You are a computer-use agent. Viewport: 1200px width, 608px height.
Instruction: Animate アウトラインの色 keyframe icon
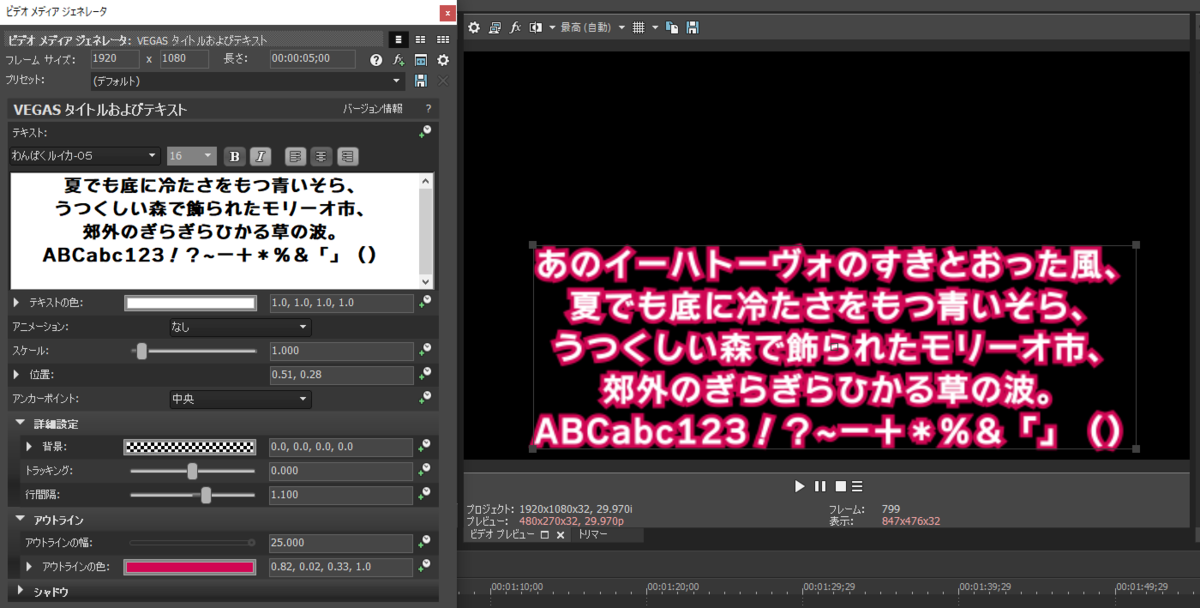tap(424, 566)
